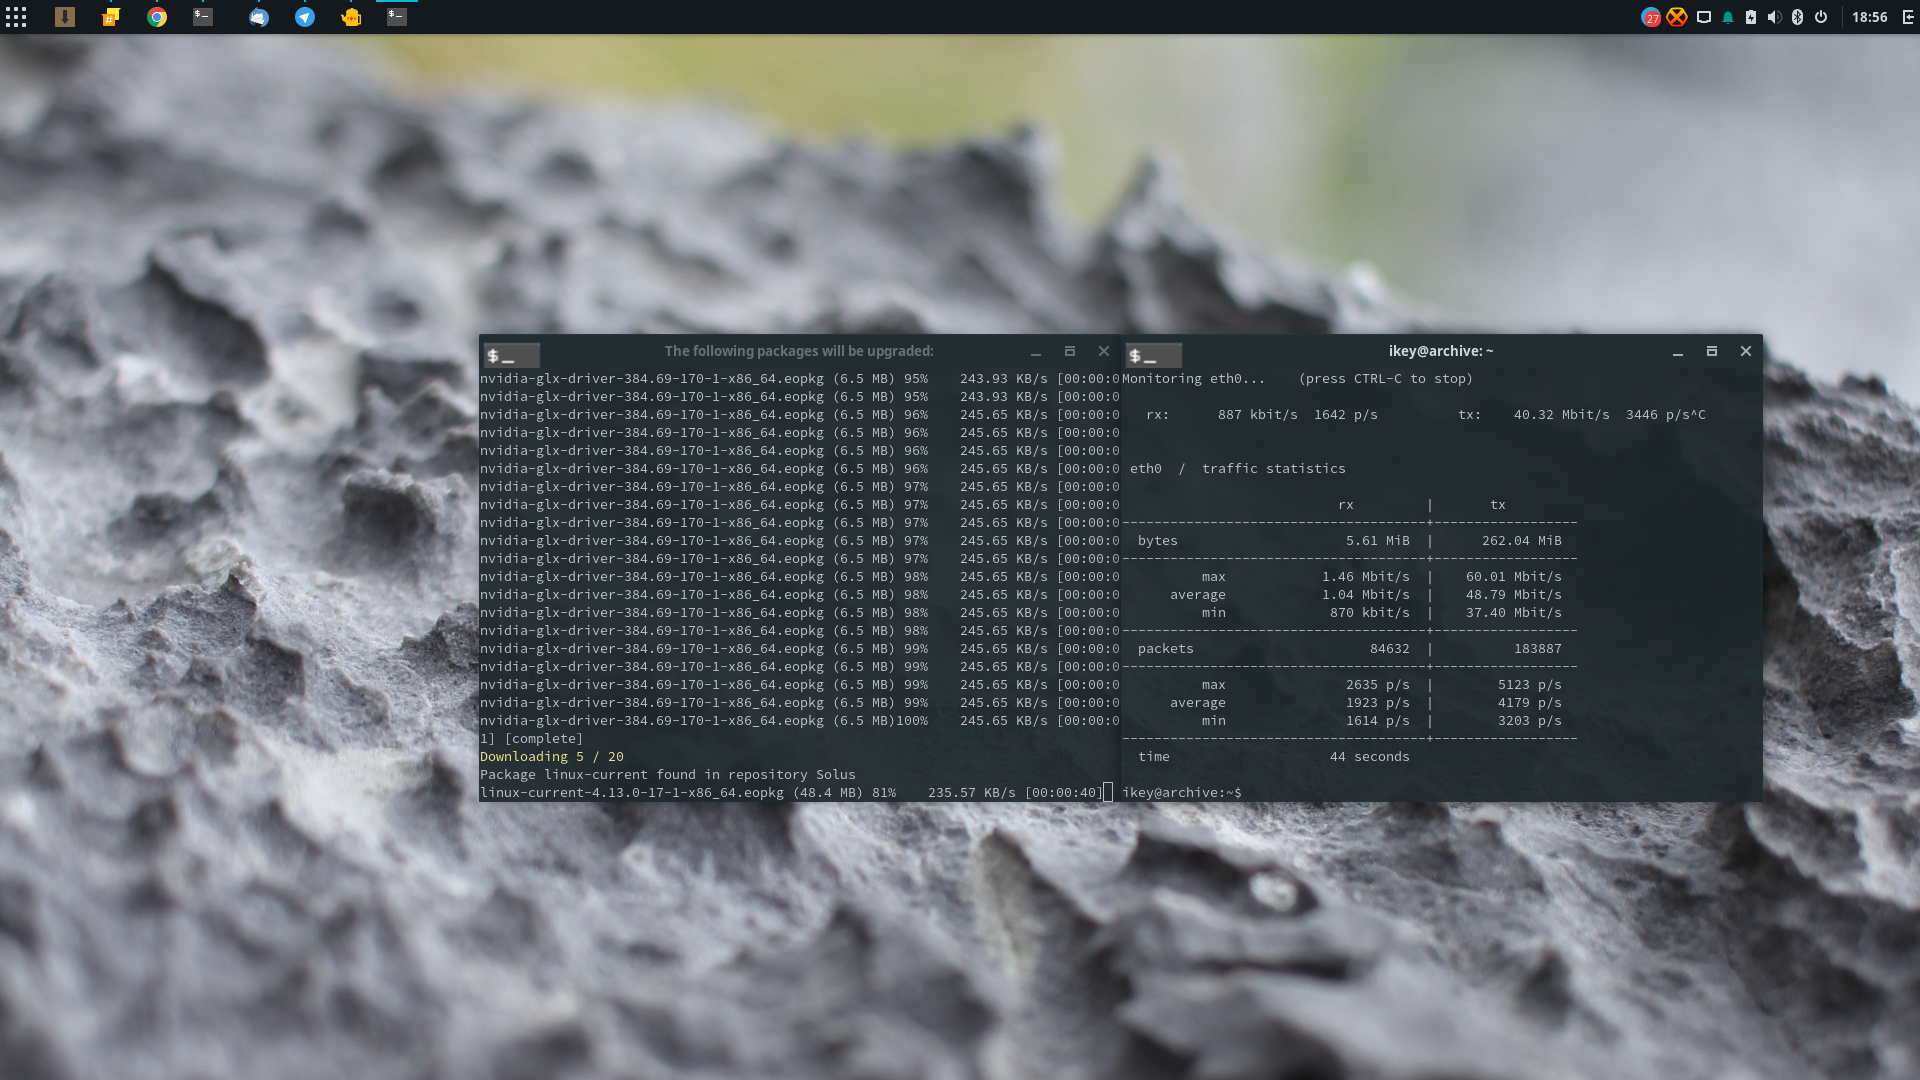This screenshot has height=1080, width=1920.
Task: Open the green notification bell
Action: [x=1728, y=17]
